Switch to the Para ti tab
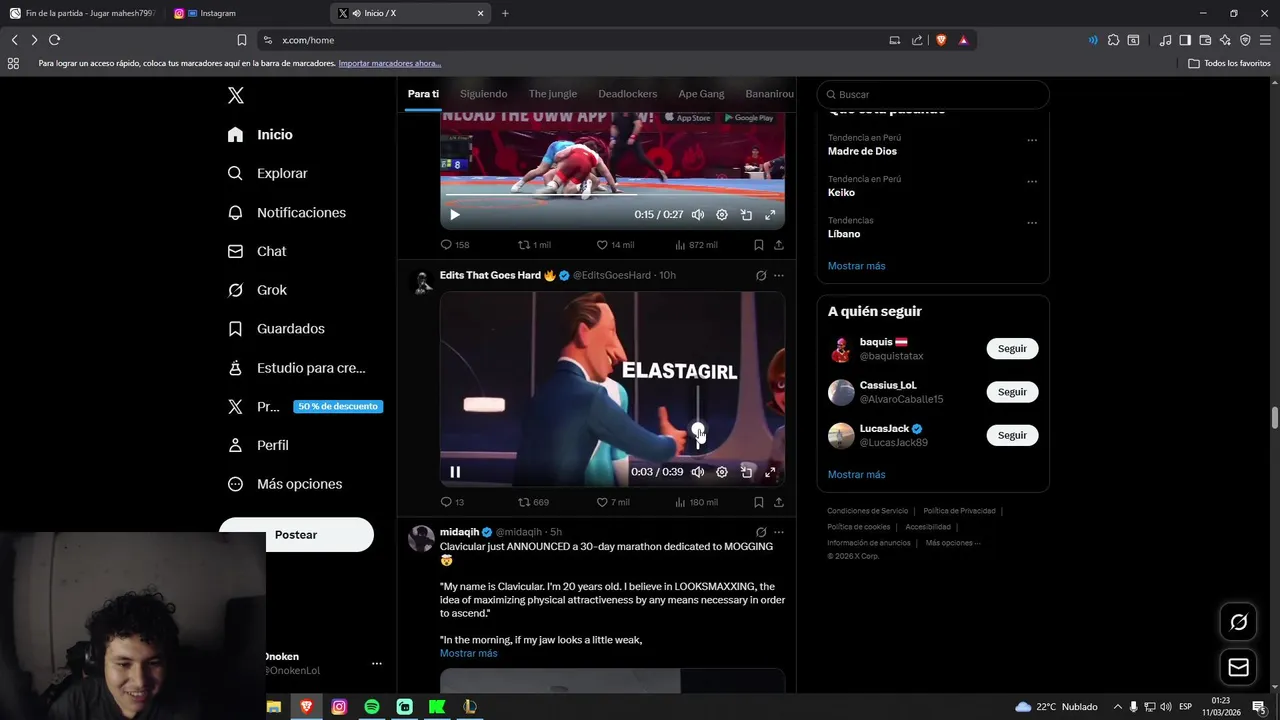The height and width of the screenshot is (720, 1280). (x=423, y=94)
